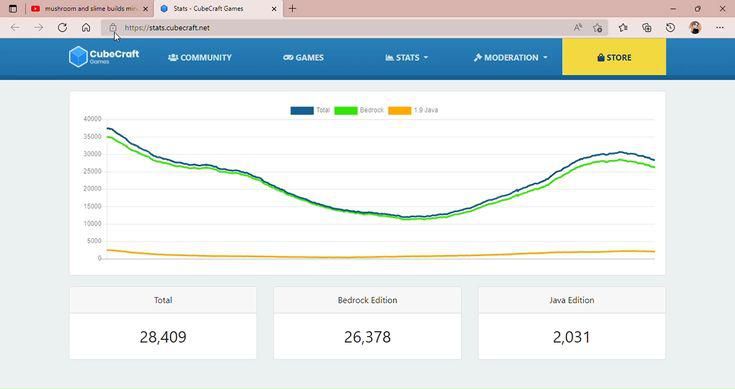Open the COMMUNITY nav item
Image resolution: width=735 pixels, height=389 pixels.
coord(200,58)
